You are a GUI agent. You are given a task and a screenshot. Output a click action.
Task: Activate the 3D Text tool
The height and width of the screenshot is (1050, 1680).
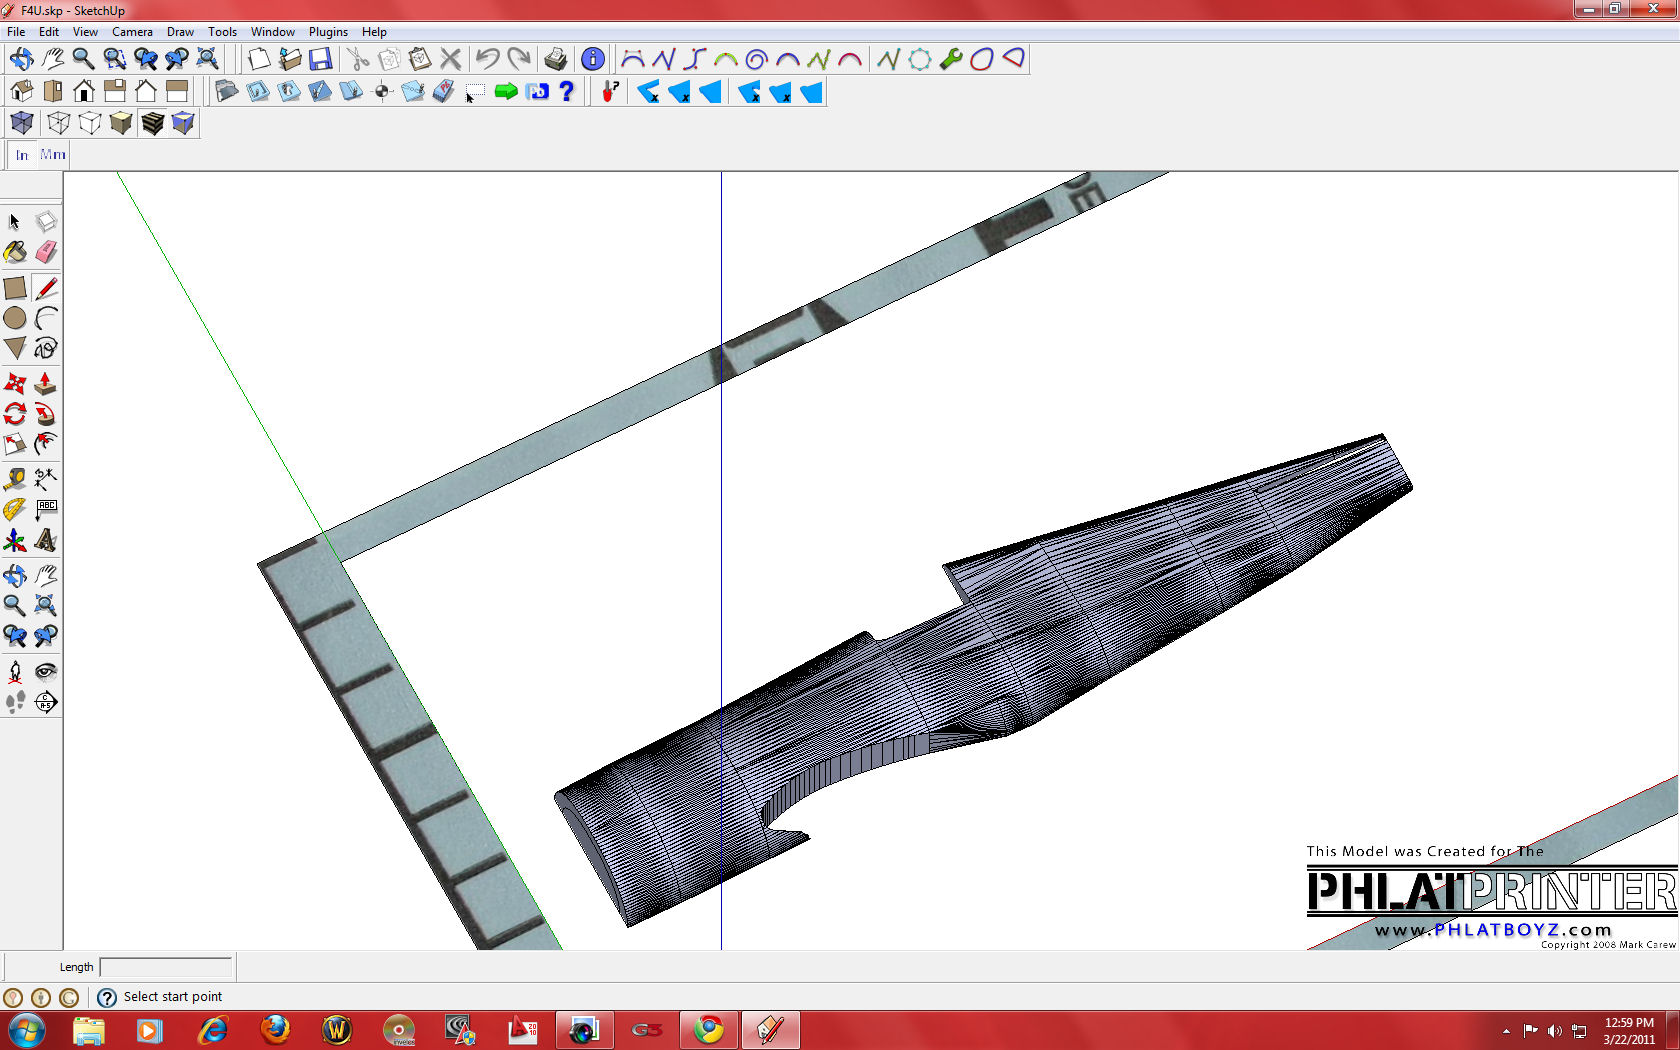(x=46, y=541)
